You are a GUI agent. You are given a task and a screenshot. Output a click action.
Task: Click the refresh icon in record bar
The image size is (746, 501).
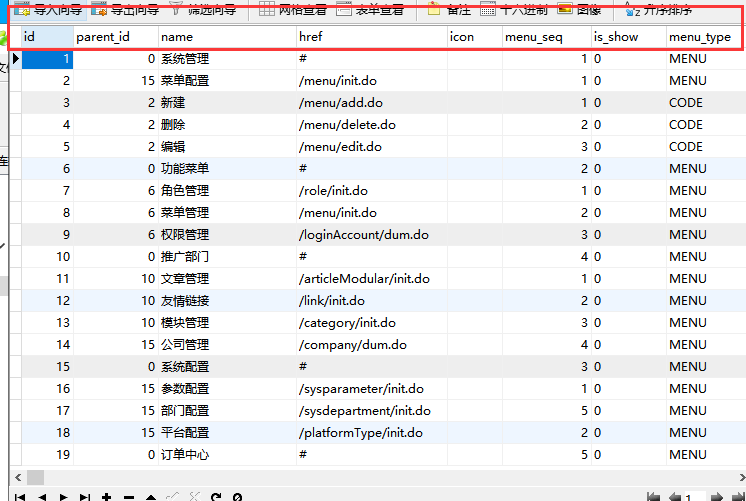[x=216, y=497]
